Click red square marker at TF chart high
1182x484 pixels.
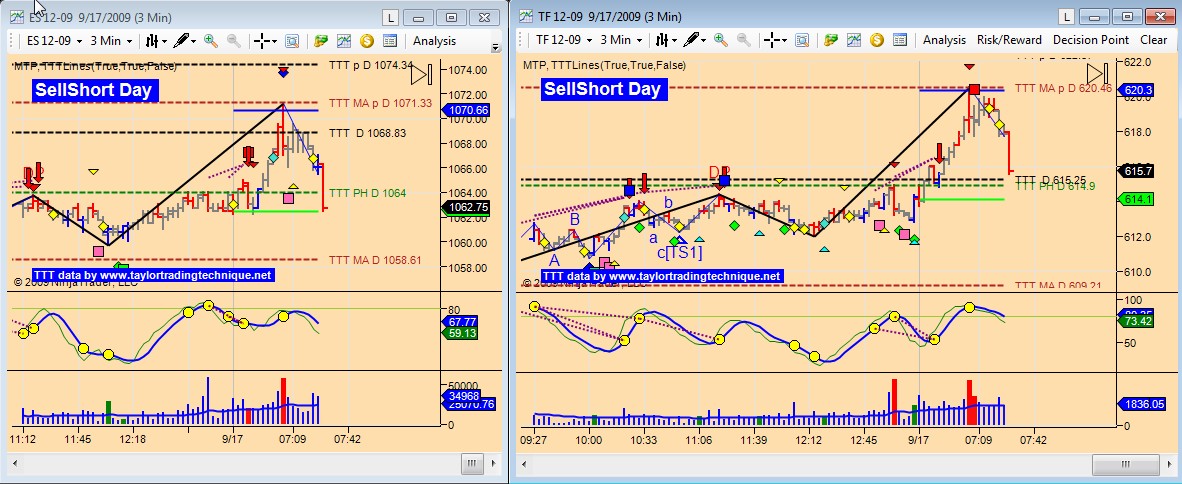tap(974, 90)
